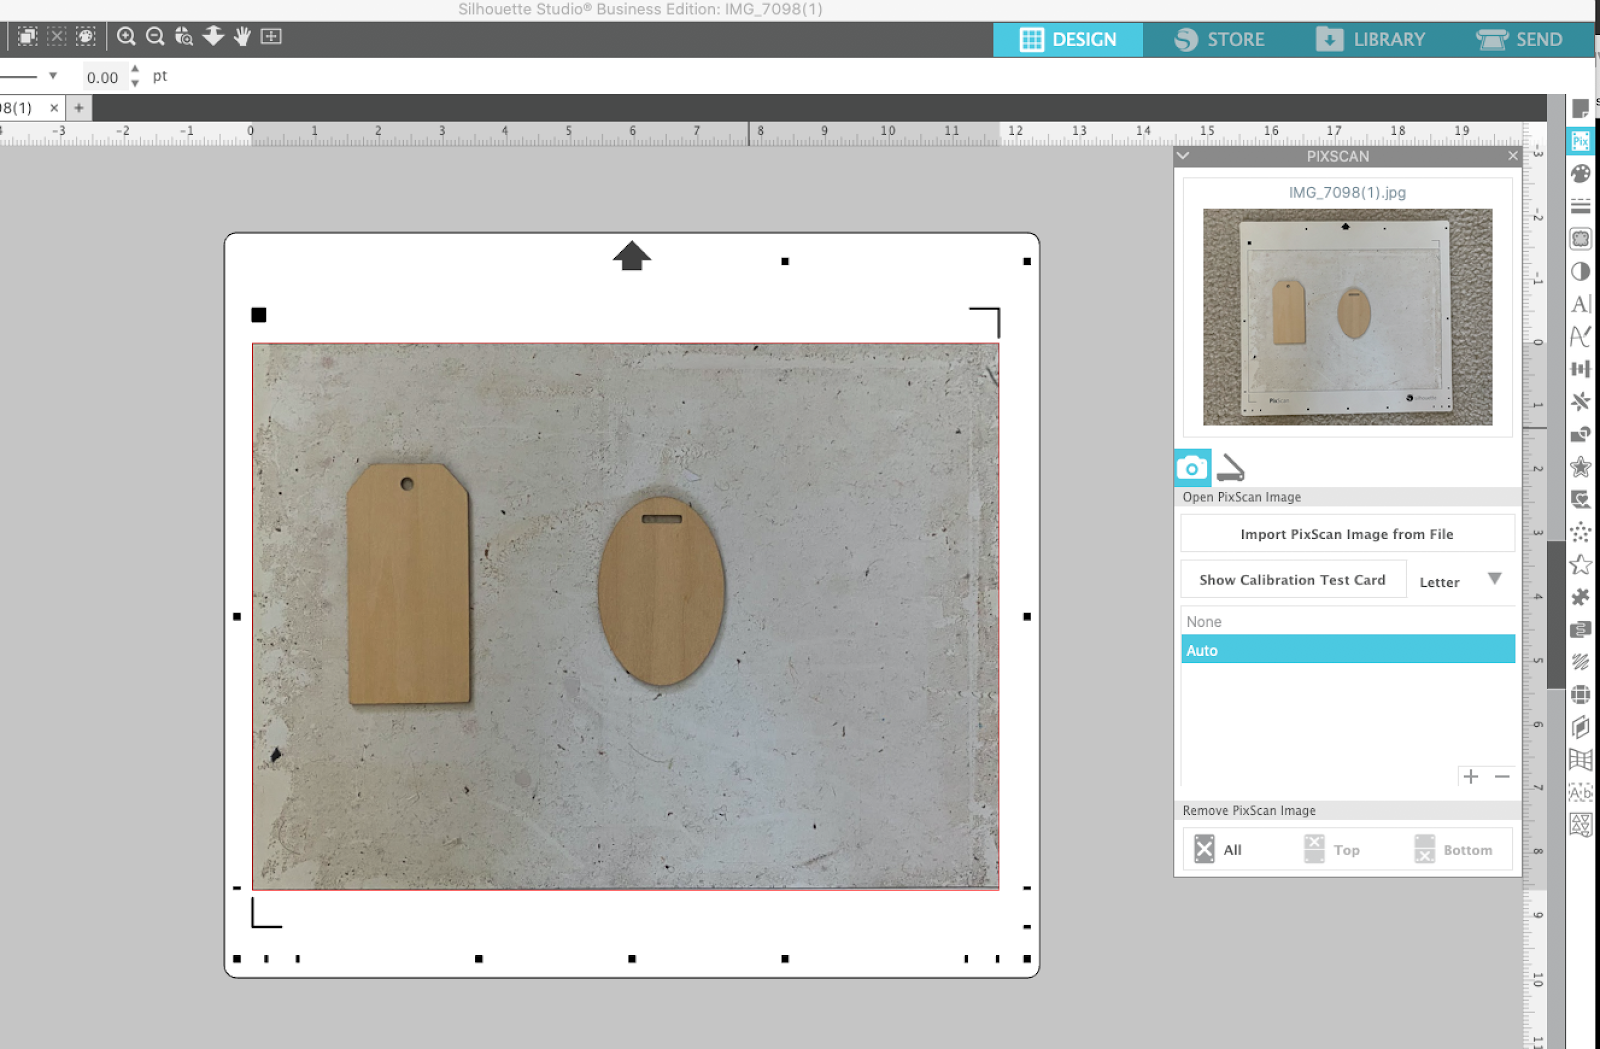This screenshot has width=1600, height=1049.
Task: Open the Text Style panel in sidebar
Action: click(1581, 305)
